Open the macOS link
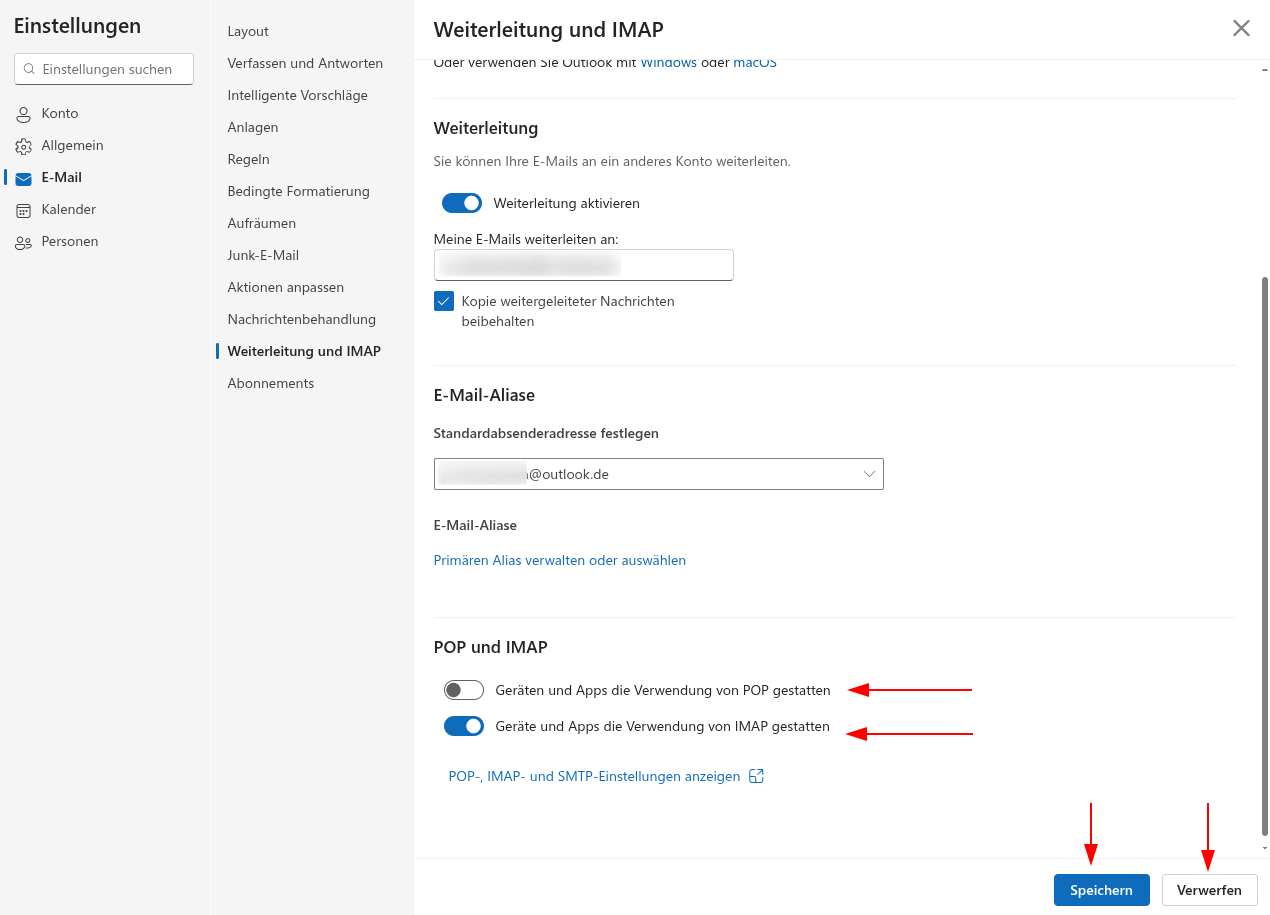The height and width of the screenshot is (915, 1270). click(755, 63)
